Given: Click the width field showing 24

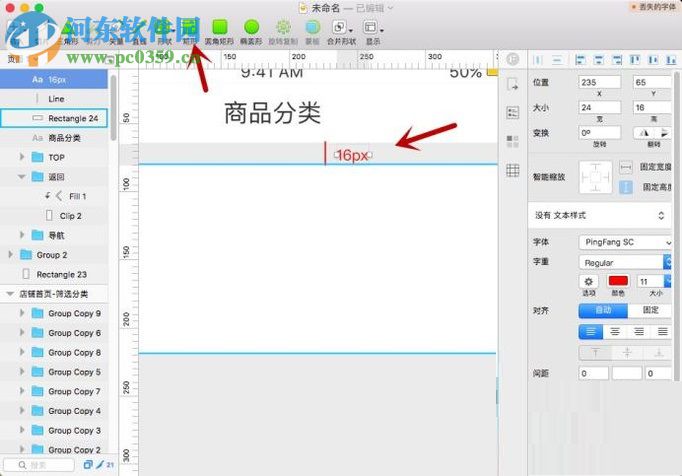Looking at the screenshot, I should pos(599,107).
